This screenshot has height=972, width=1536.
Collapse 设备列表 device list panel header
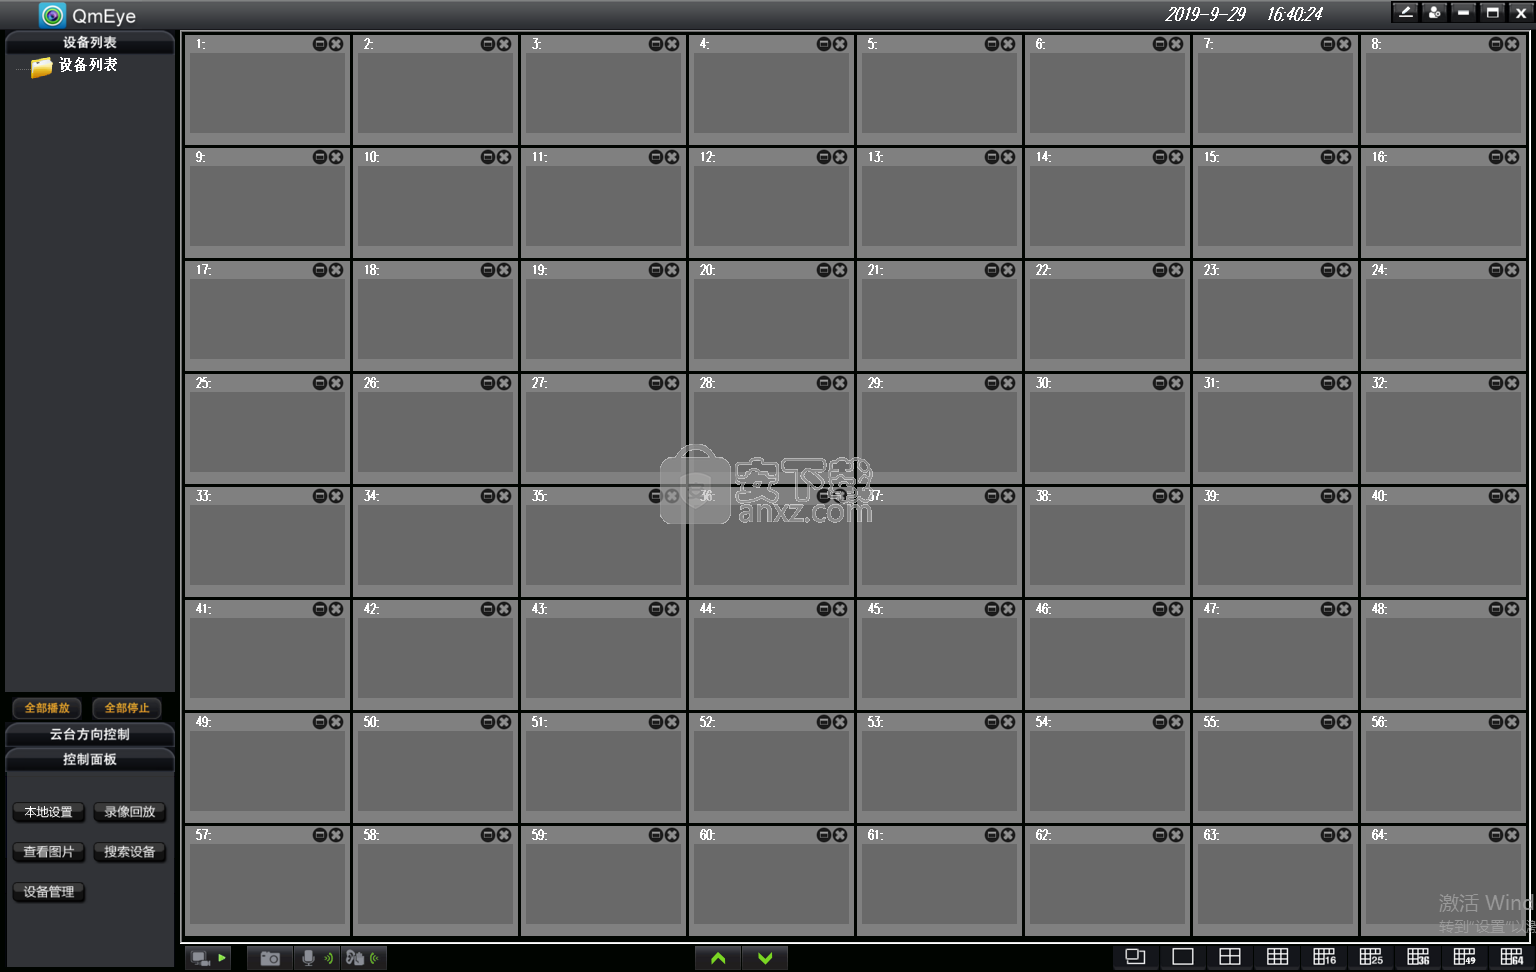[x=90, y=42]
